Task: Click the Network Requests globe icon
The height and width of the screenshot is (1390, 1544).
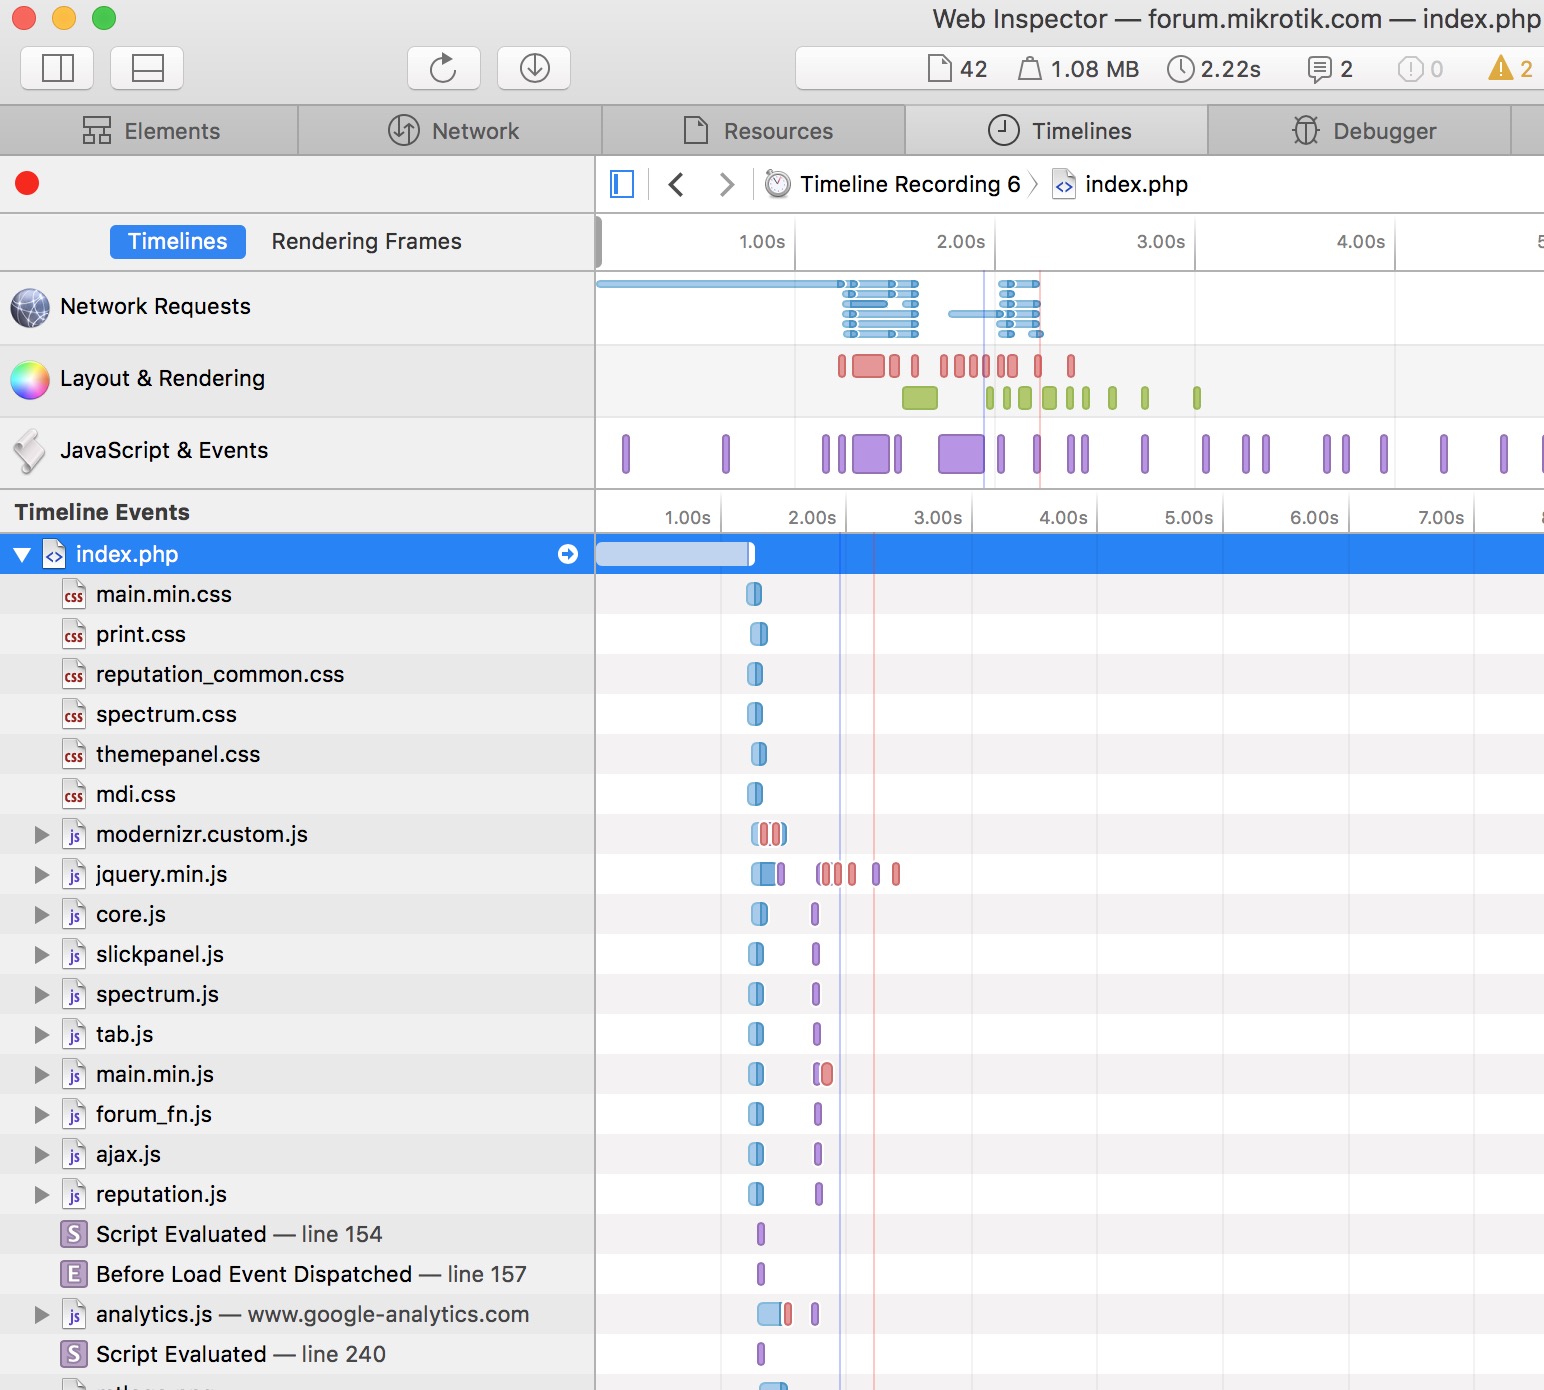Action: pyautogui.click(x=30, y=307)
